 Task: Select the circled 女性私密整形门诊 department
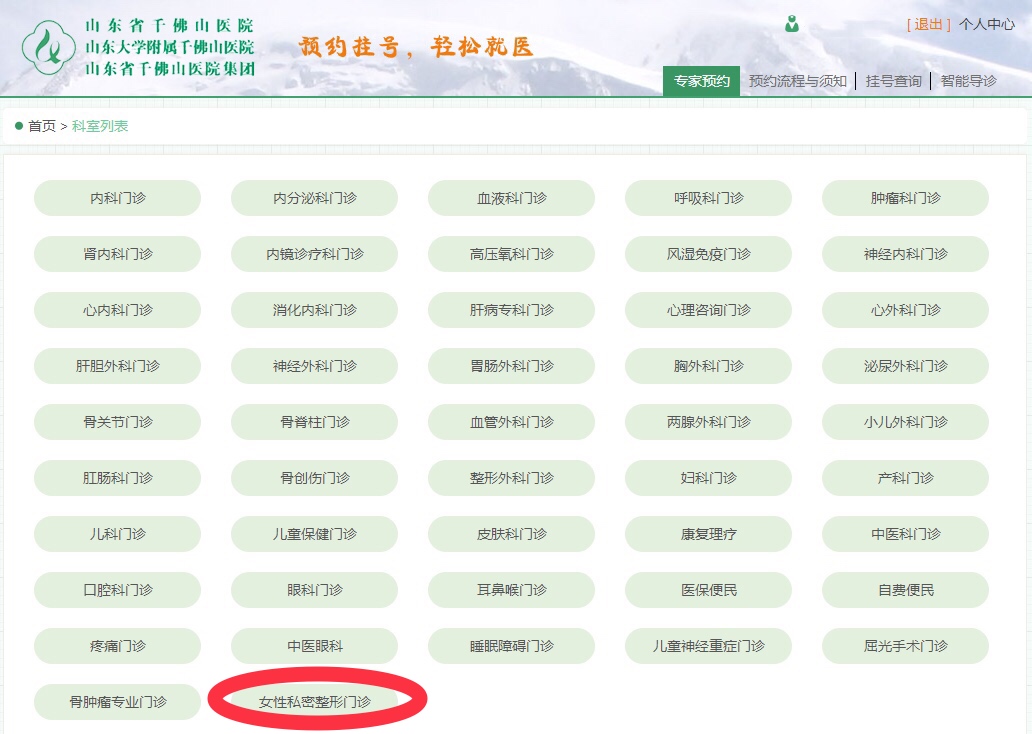[315, 701]
